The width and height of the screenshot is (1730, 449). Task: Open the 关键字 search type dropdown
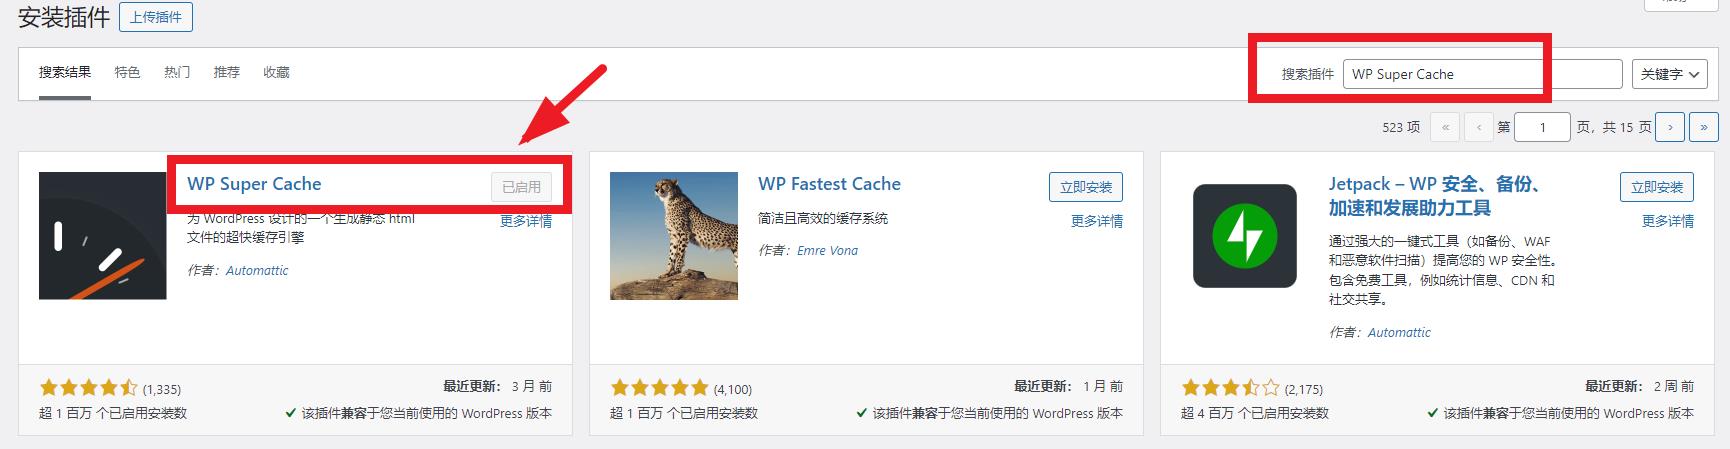[x=1669, y=74]
